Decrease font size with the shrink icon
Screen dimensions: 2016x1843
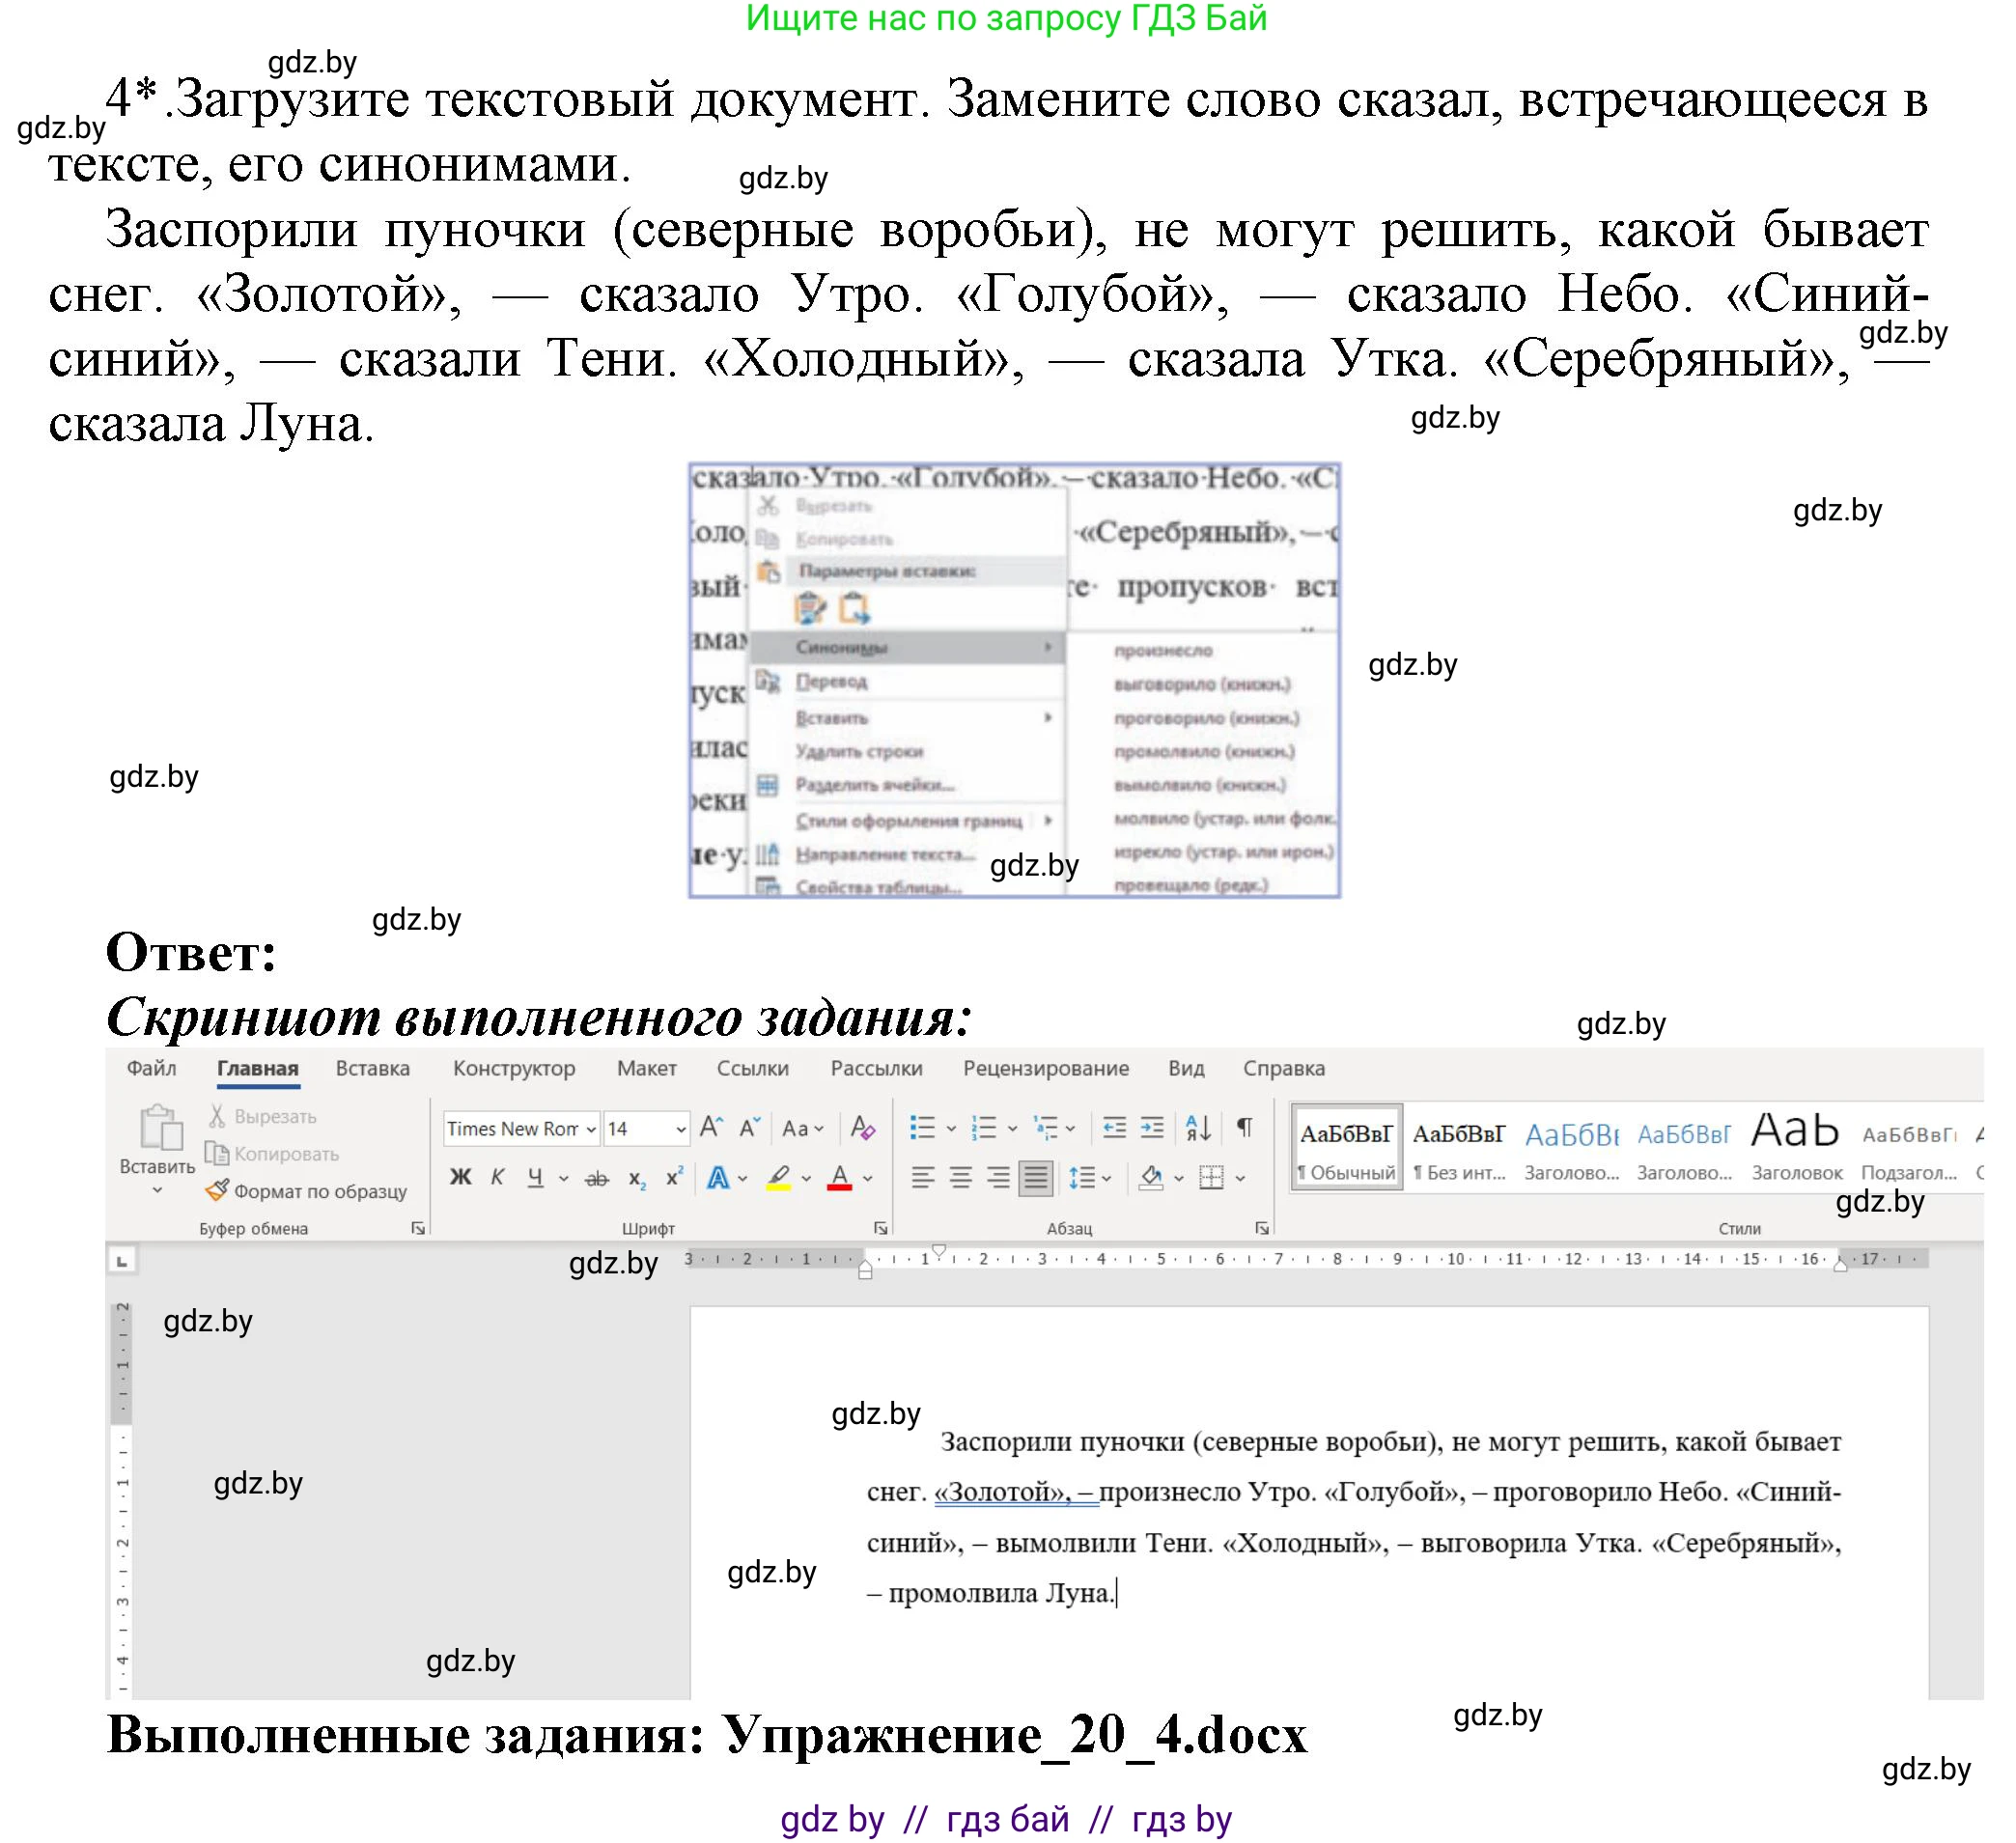pos(750,1128)
